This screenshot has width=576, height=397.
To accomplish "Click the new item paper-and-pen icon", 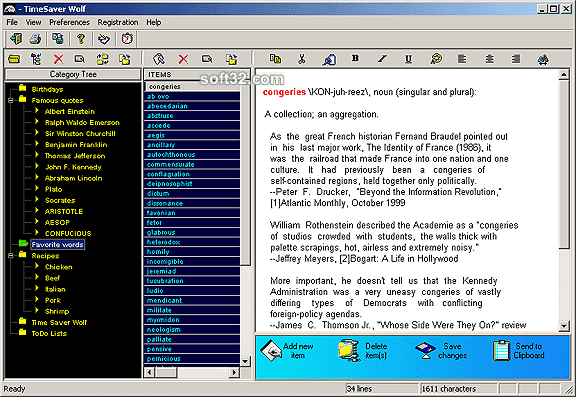I will pyautogui.click(x=159, y=59).
